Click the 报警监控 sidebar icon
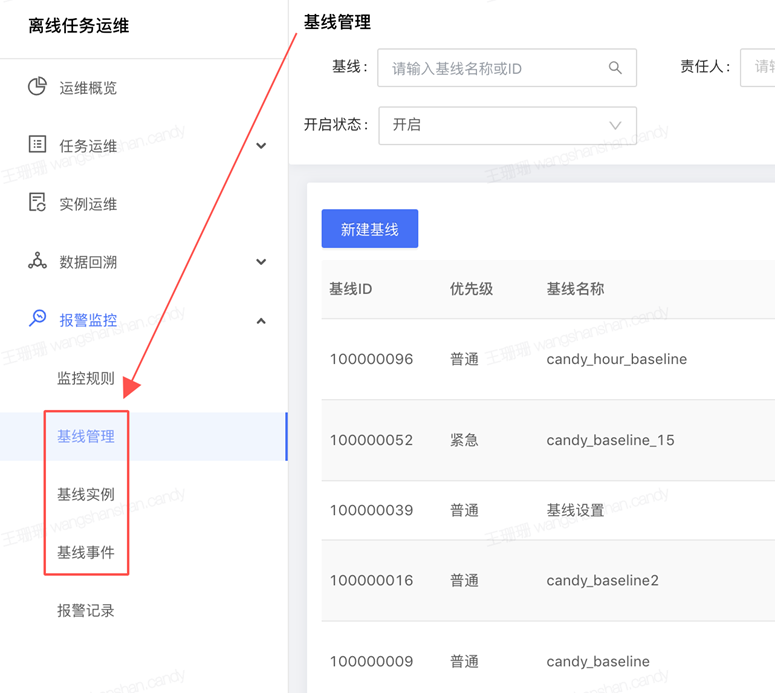 click(x=37, y=319)
